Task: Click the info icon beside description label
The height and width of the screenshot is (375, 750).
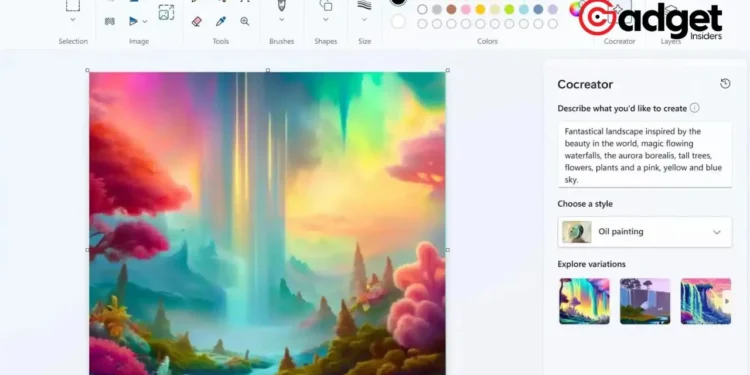Action: pyautogui.click(x=695, y=108)
